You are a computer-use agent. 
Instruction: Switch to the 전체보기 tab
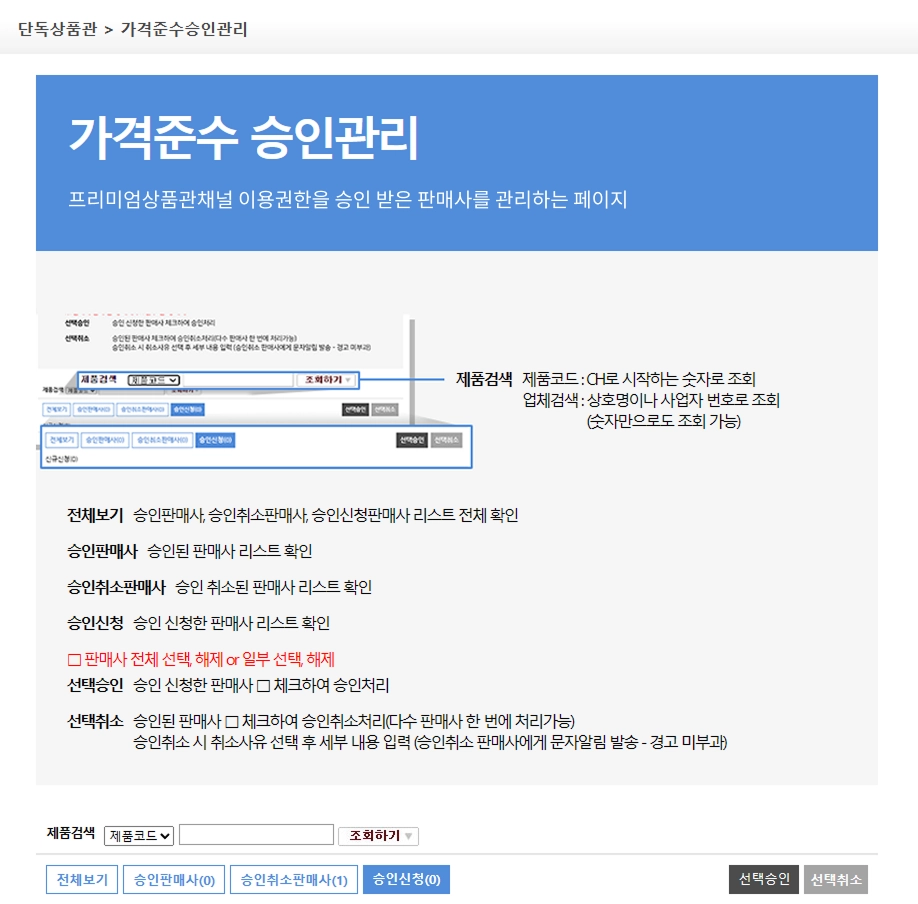82,879
